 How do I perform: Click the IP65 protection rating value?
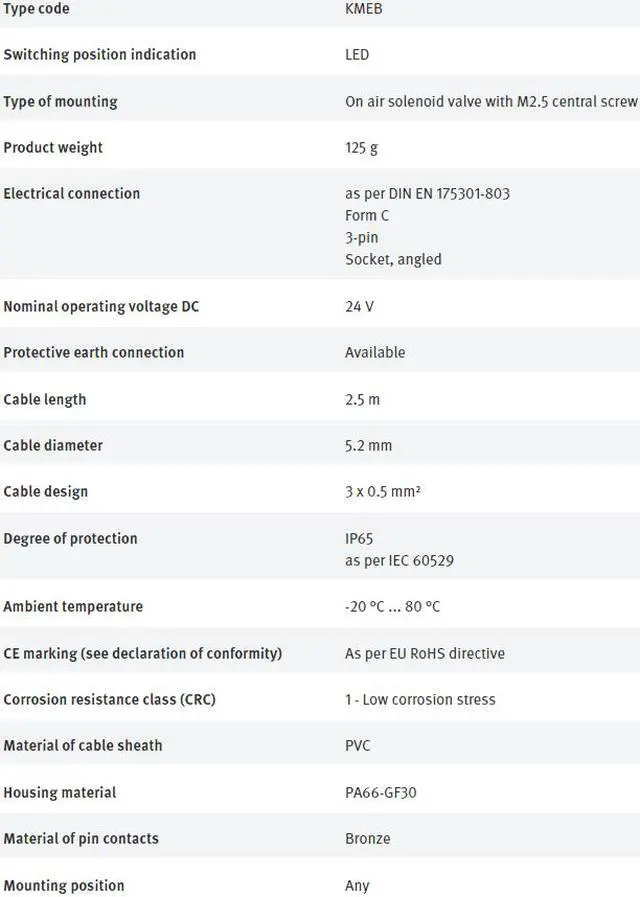[359, 539]
